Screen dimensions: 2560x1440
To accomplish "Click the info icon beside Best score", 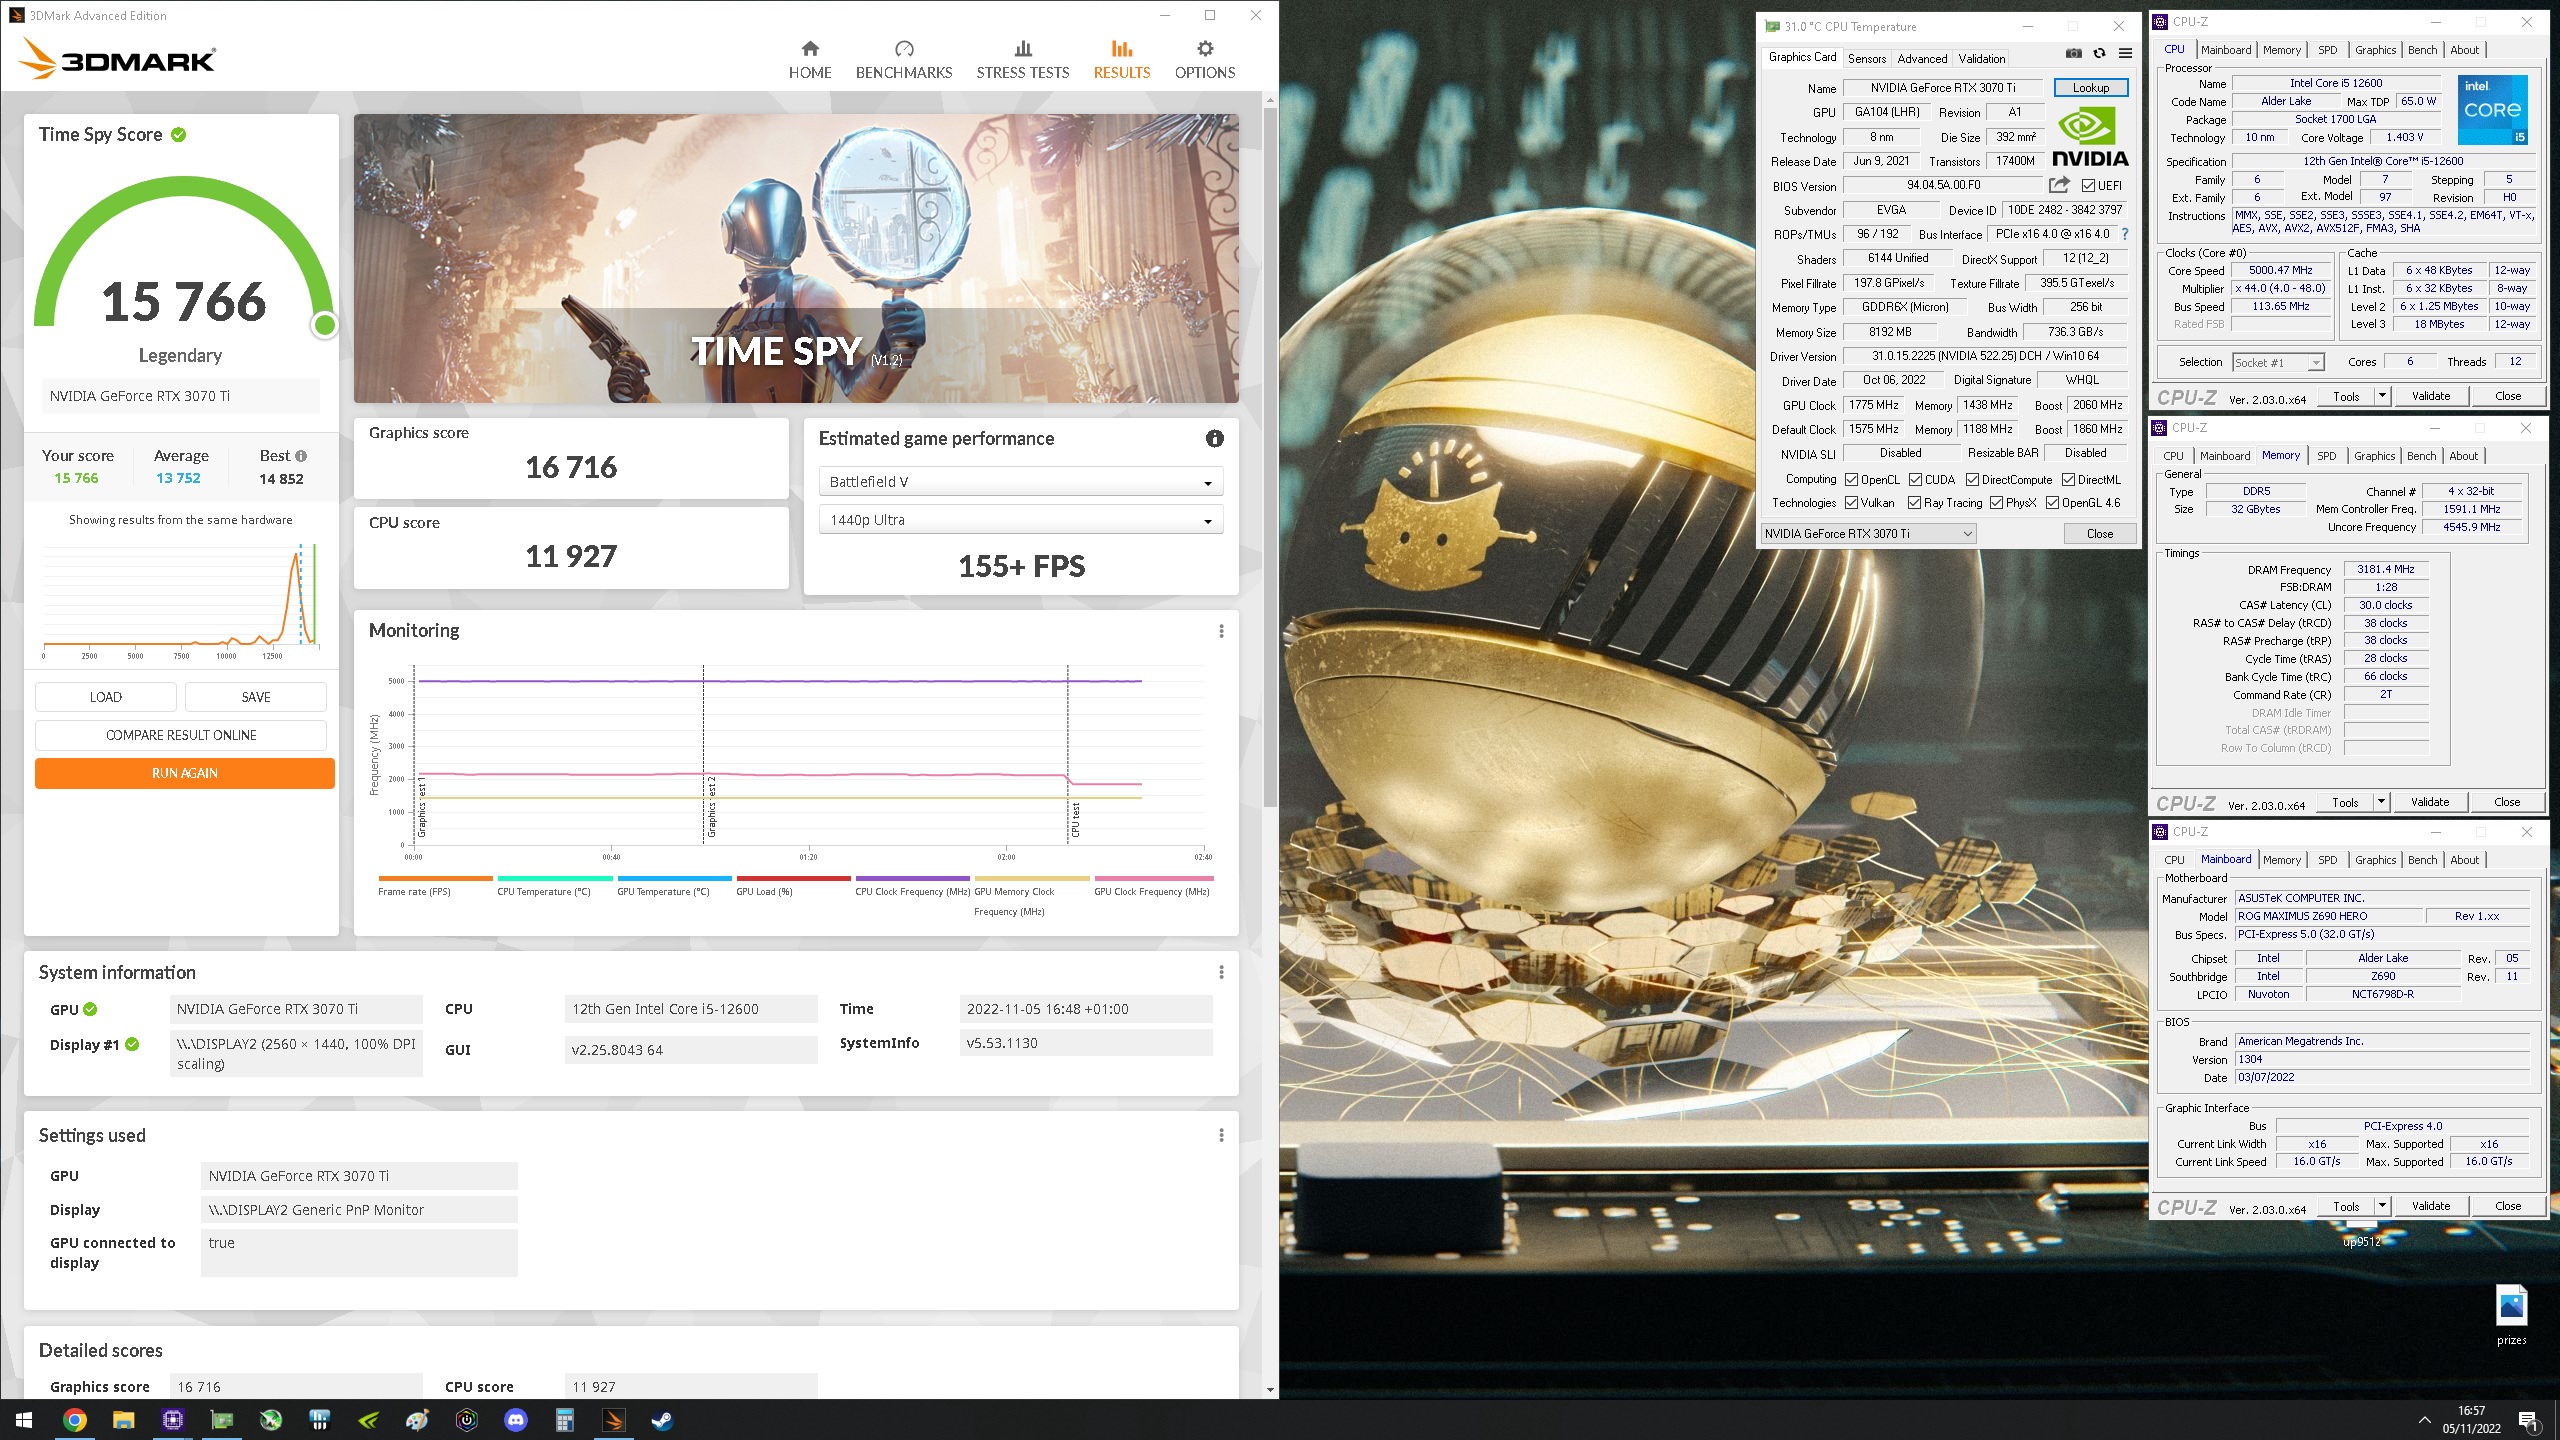I will coord(301,456).
